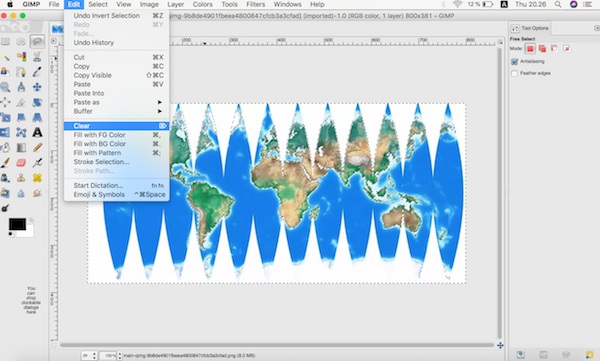
Task: Select the Scissors Select tool
Action: pos(37,57)
